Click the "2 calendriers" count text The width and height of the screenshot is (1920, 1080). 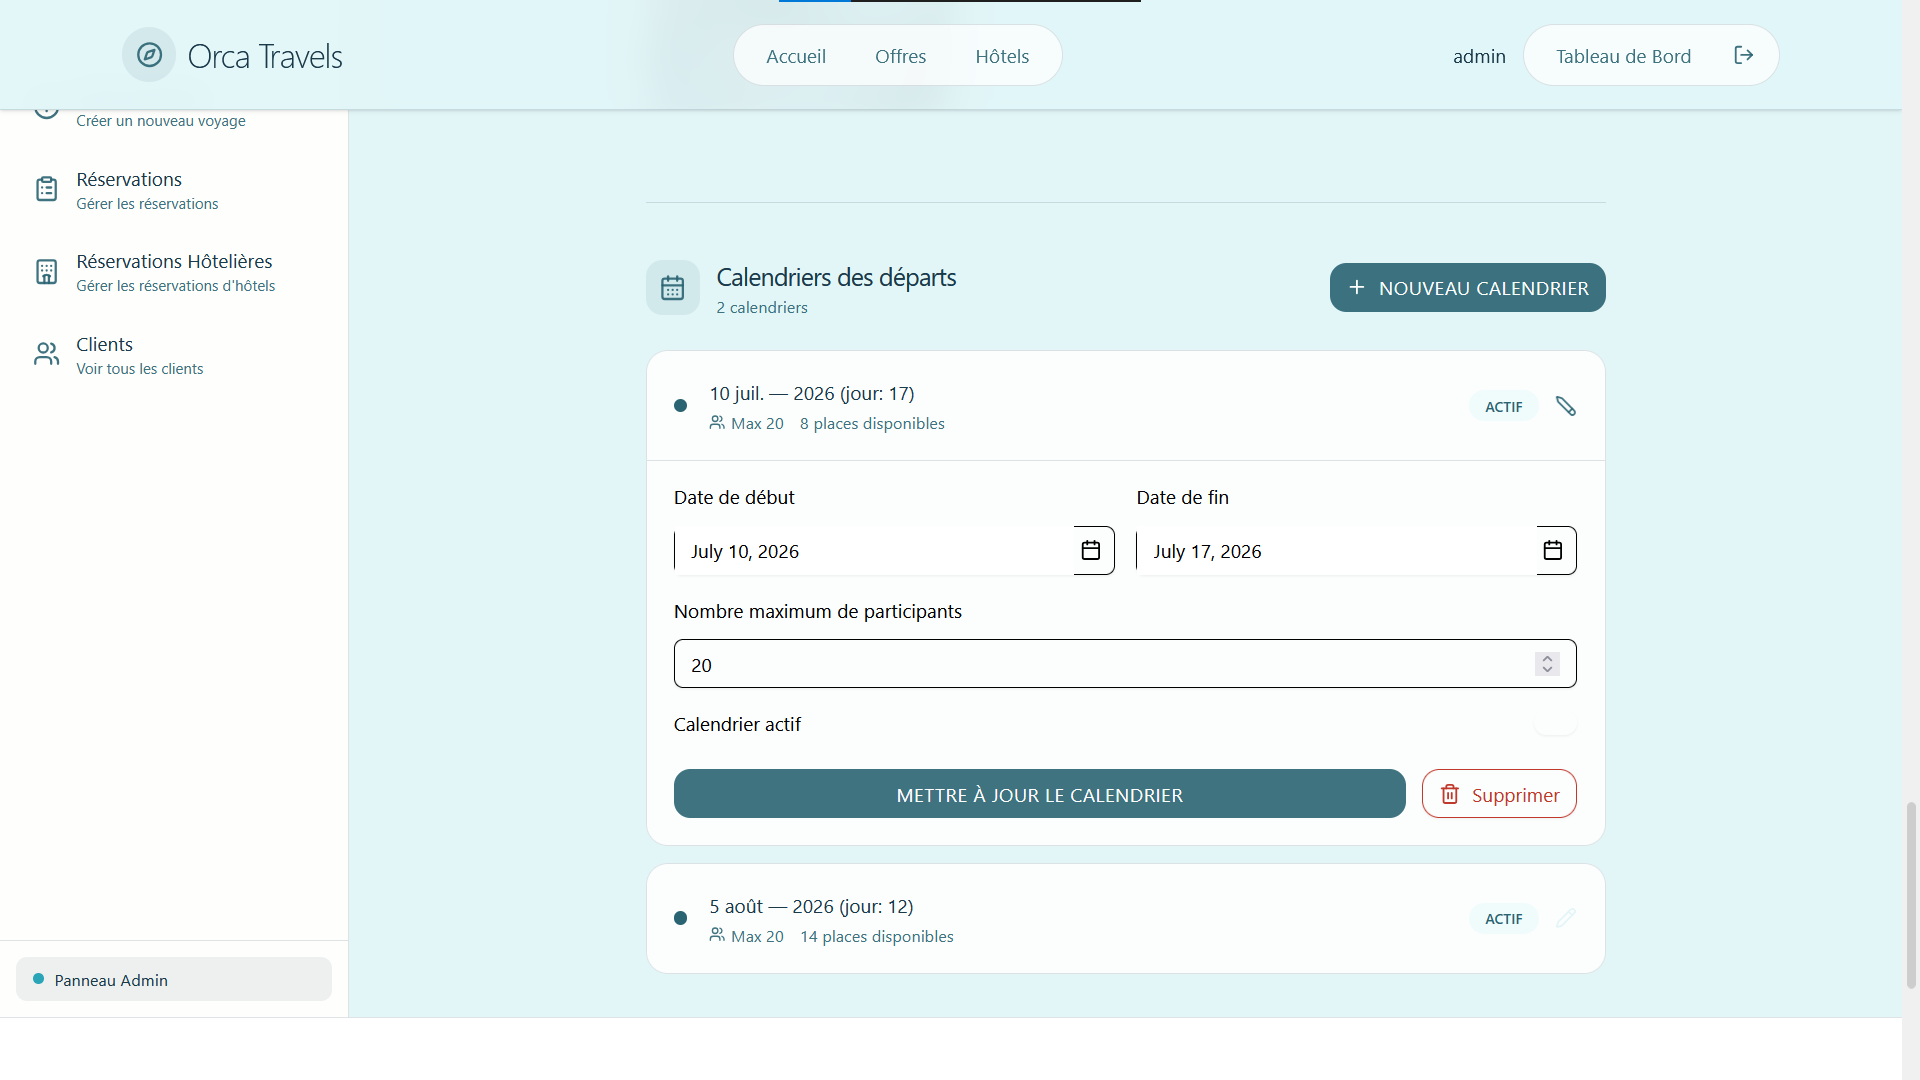tap(762, 308)
